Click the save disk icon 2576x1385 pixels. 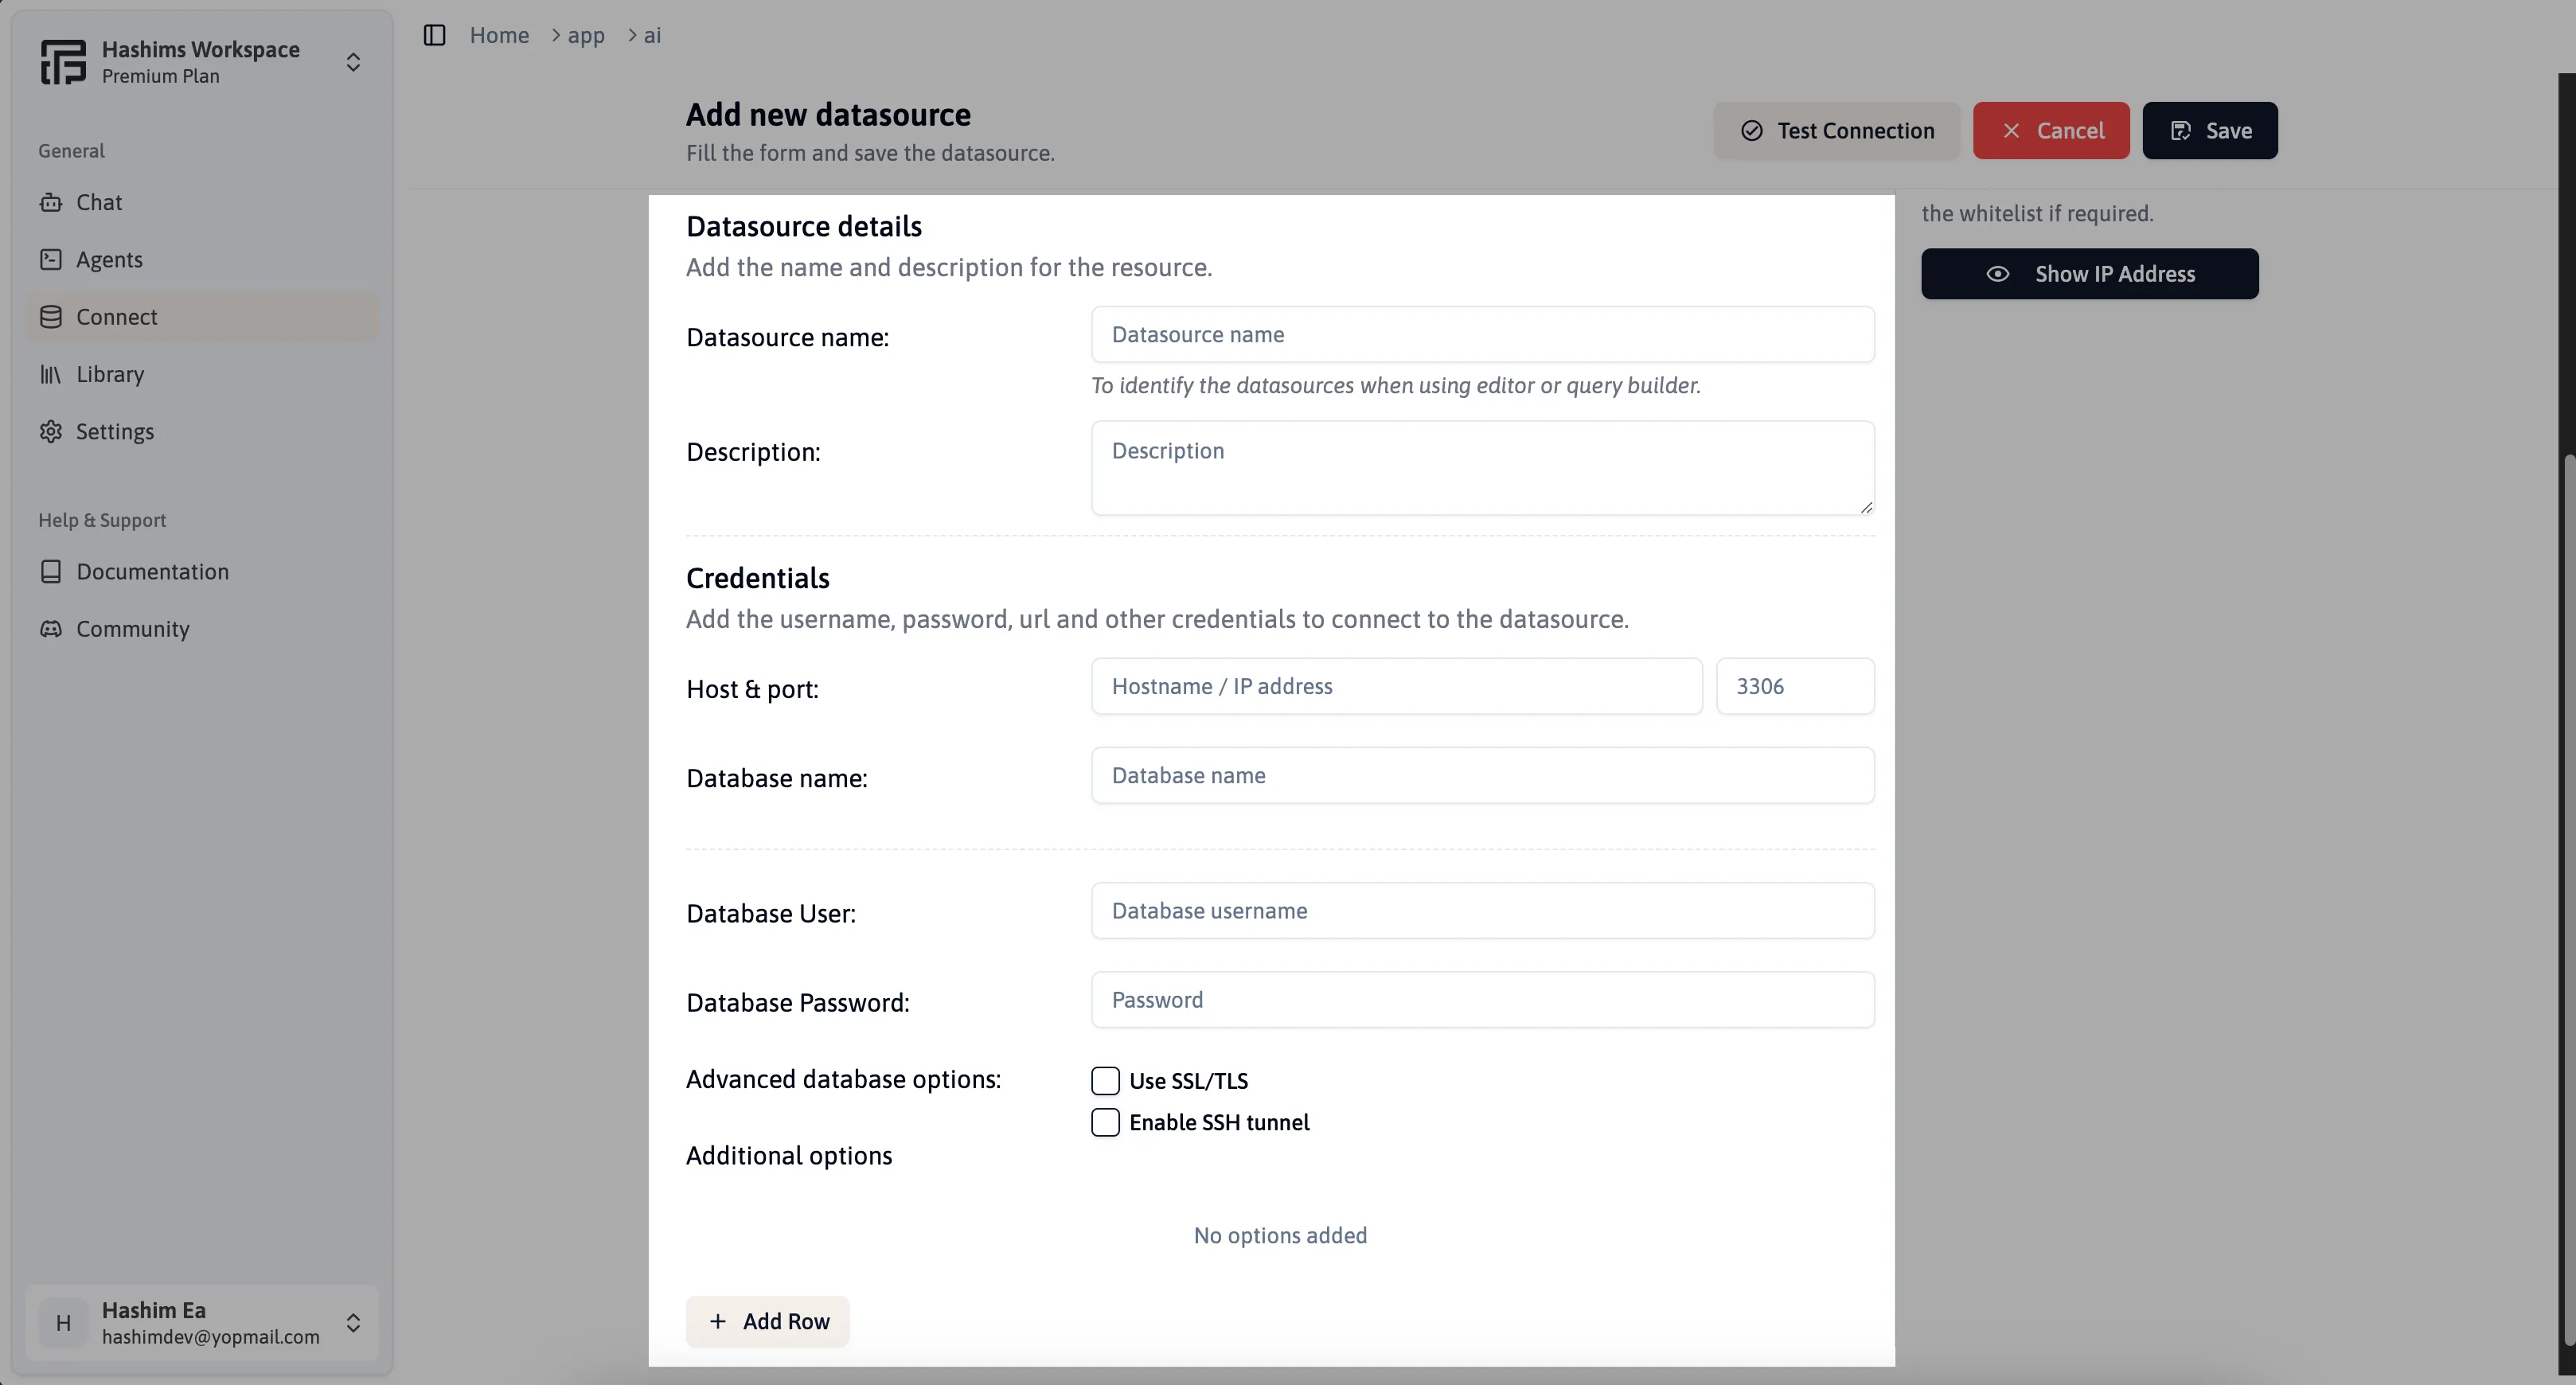point(2181,131)
